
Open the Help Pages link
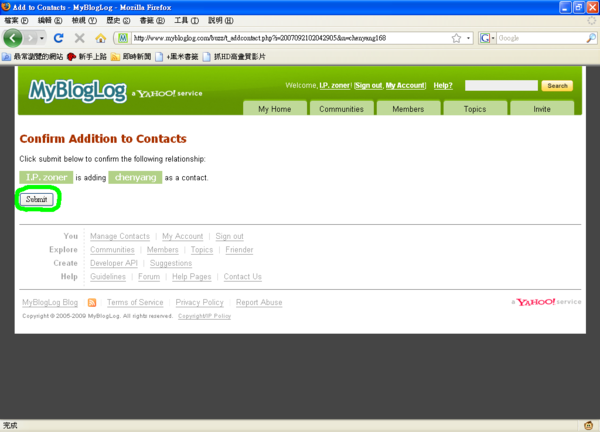point(191,276)
